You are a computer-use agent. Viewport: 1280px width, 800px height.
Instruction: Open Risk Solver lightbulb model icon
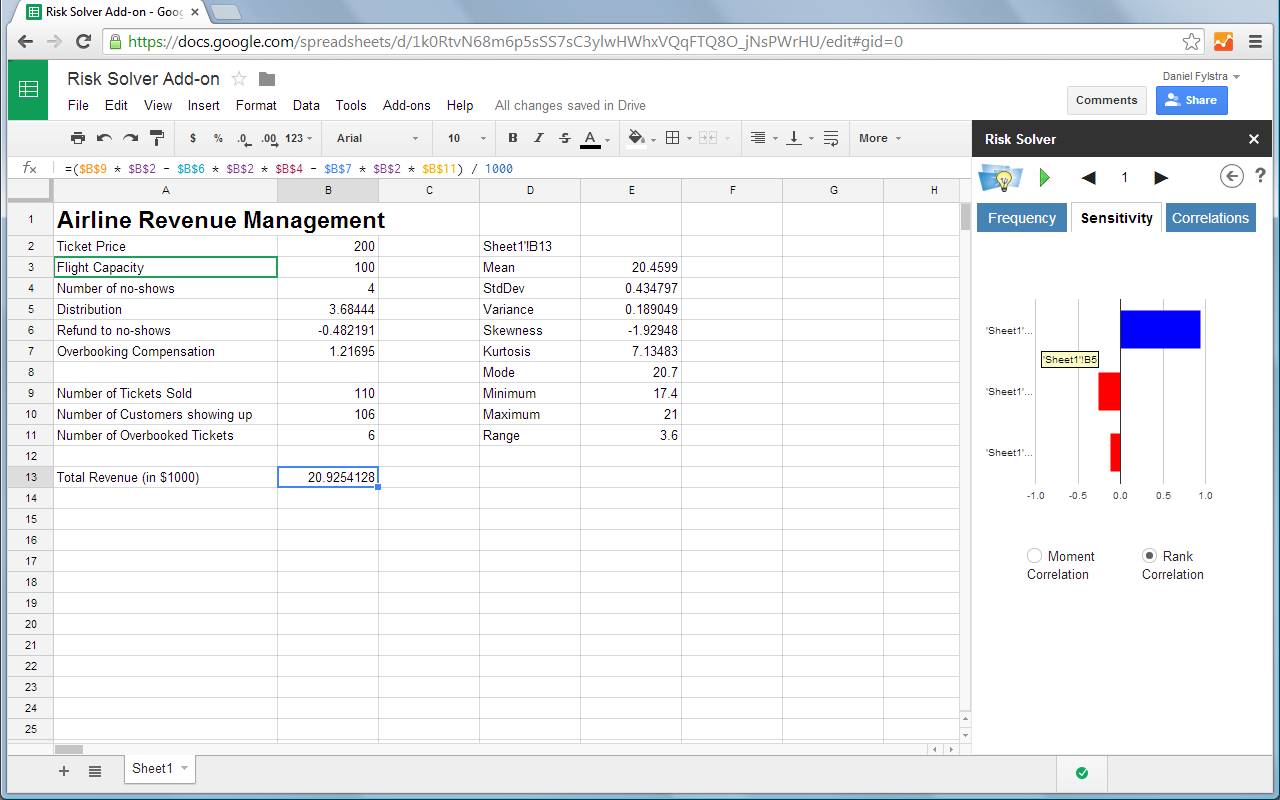(x=1000, y=178)
